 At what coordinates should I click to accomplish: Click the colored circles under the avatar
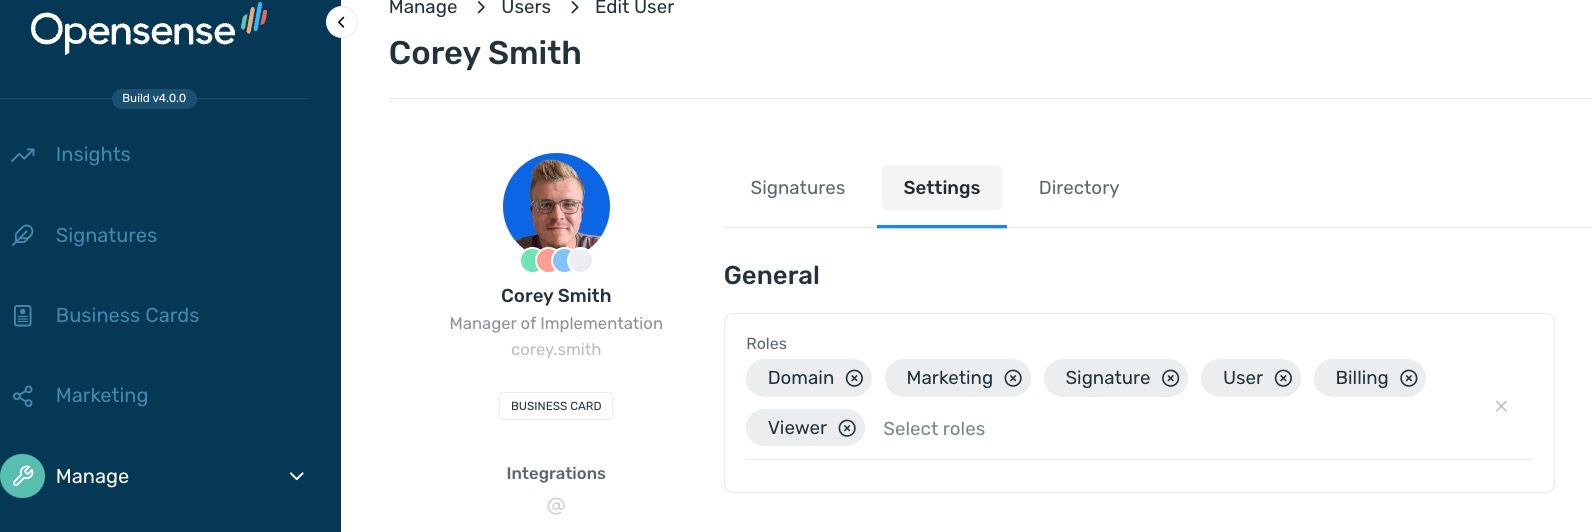click(x=556, y=260)
